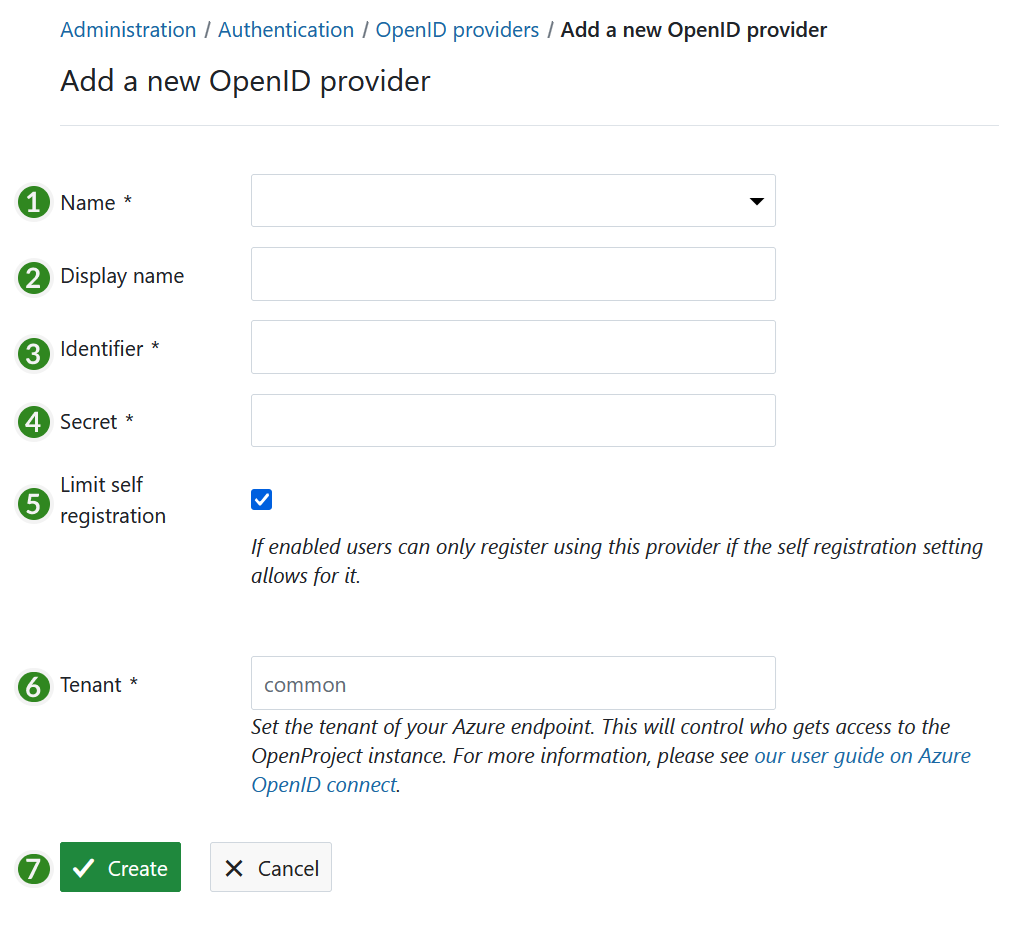
Task: Click the green number 5 badge
Action: (x=34, y=503)
